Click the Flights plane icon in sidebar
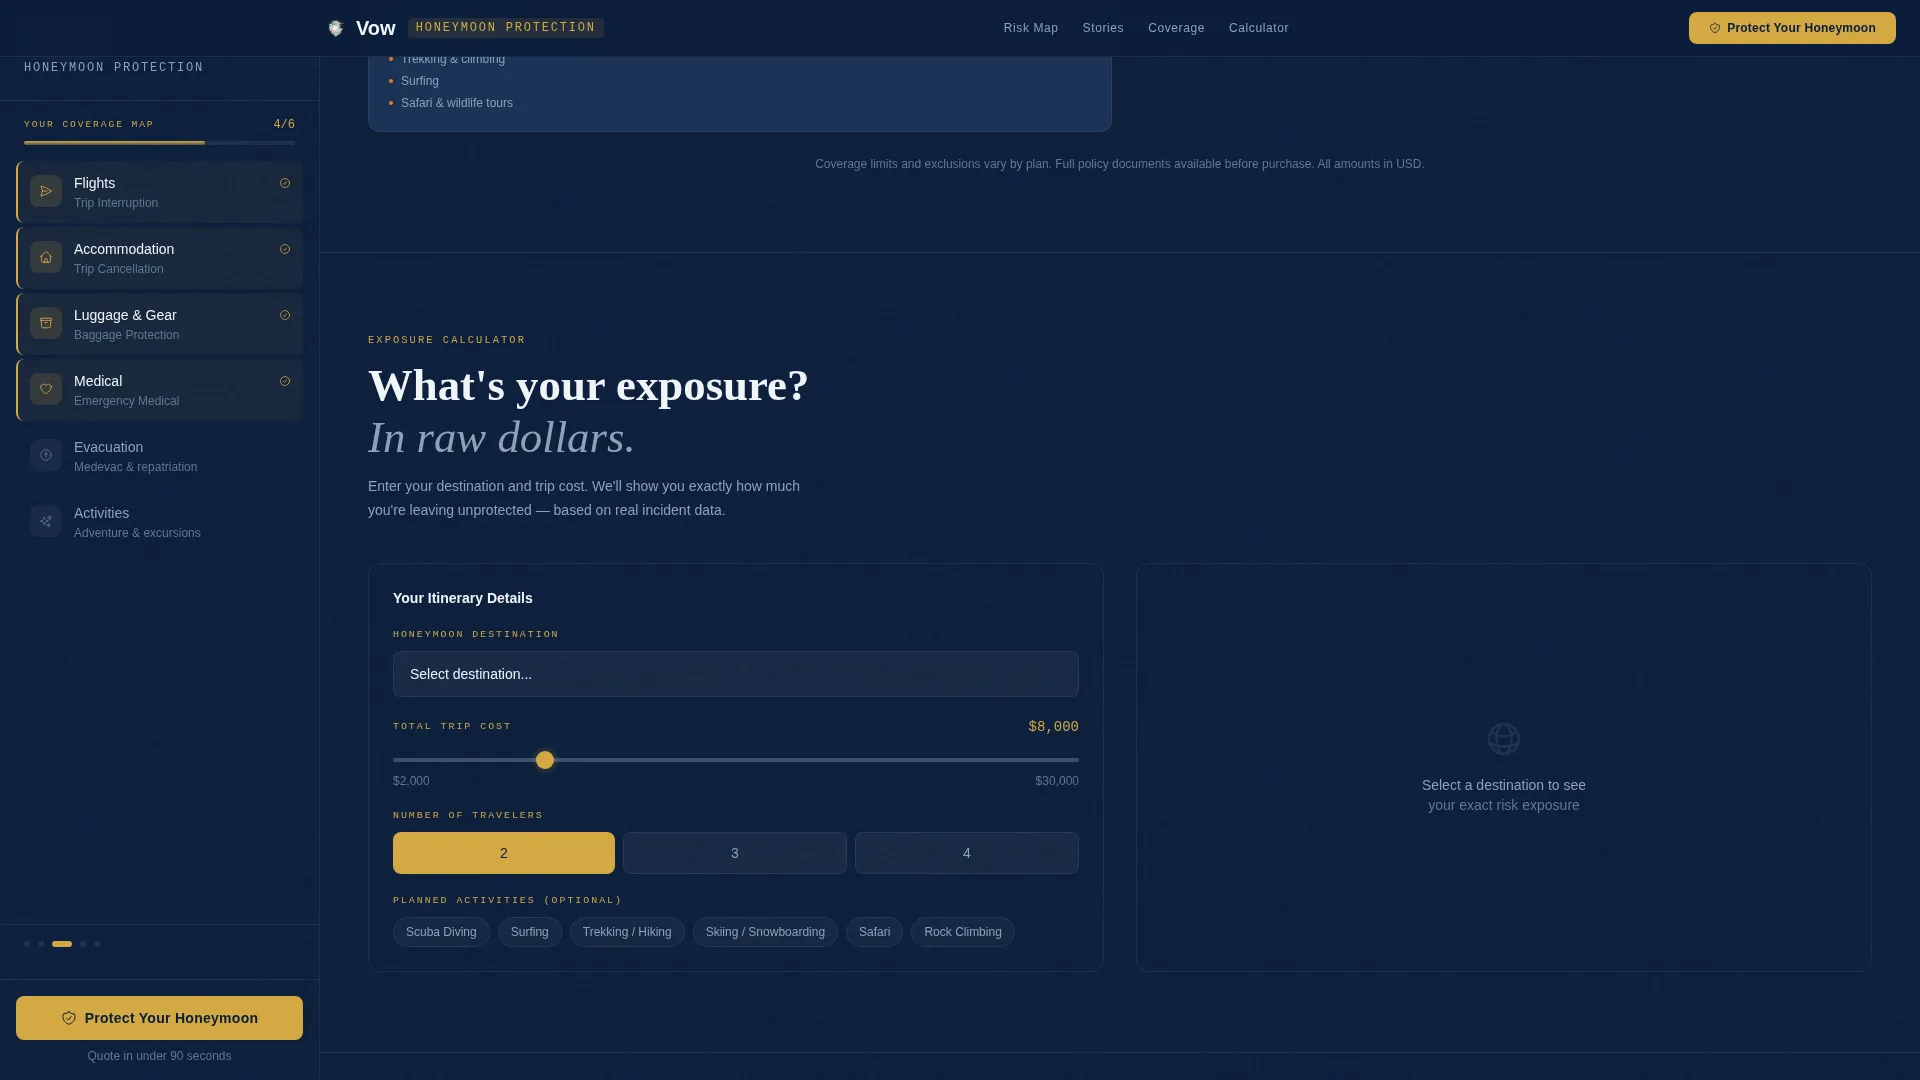The height and width of the screenshot is (1080, 1920). pos(46,191)
